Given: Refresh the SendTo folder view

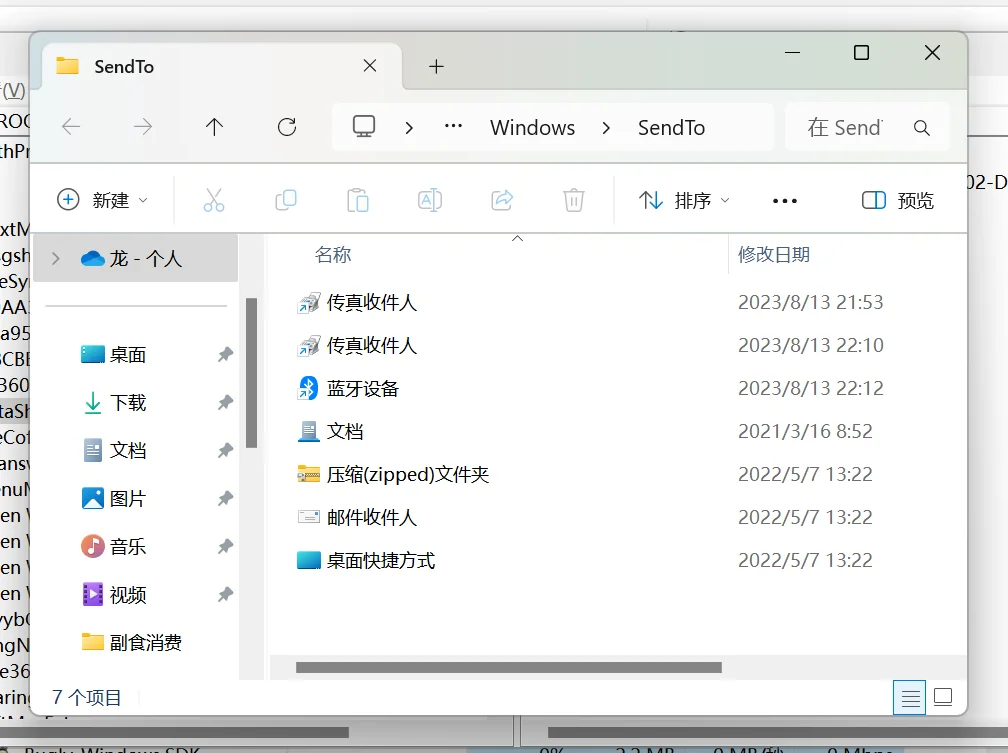Looking at the screenshot, I should 287,127.
